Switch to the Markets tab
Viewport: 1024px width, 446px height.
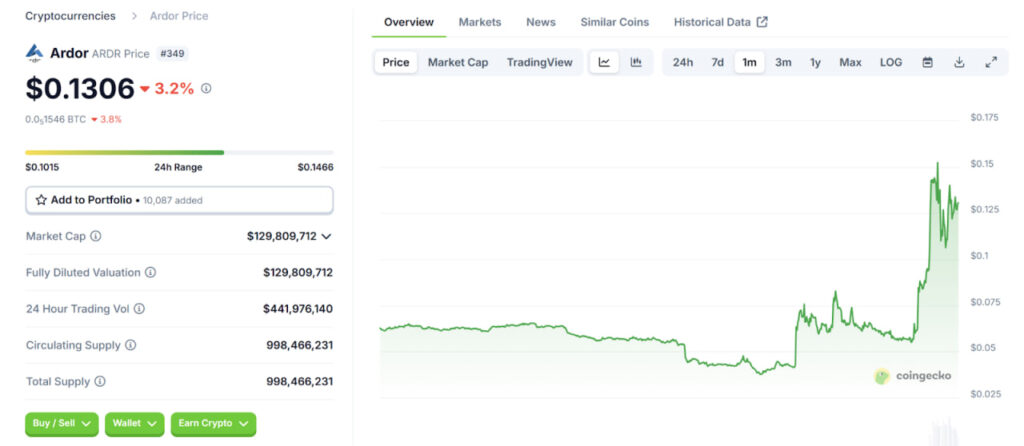[480, 22]
